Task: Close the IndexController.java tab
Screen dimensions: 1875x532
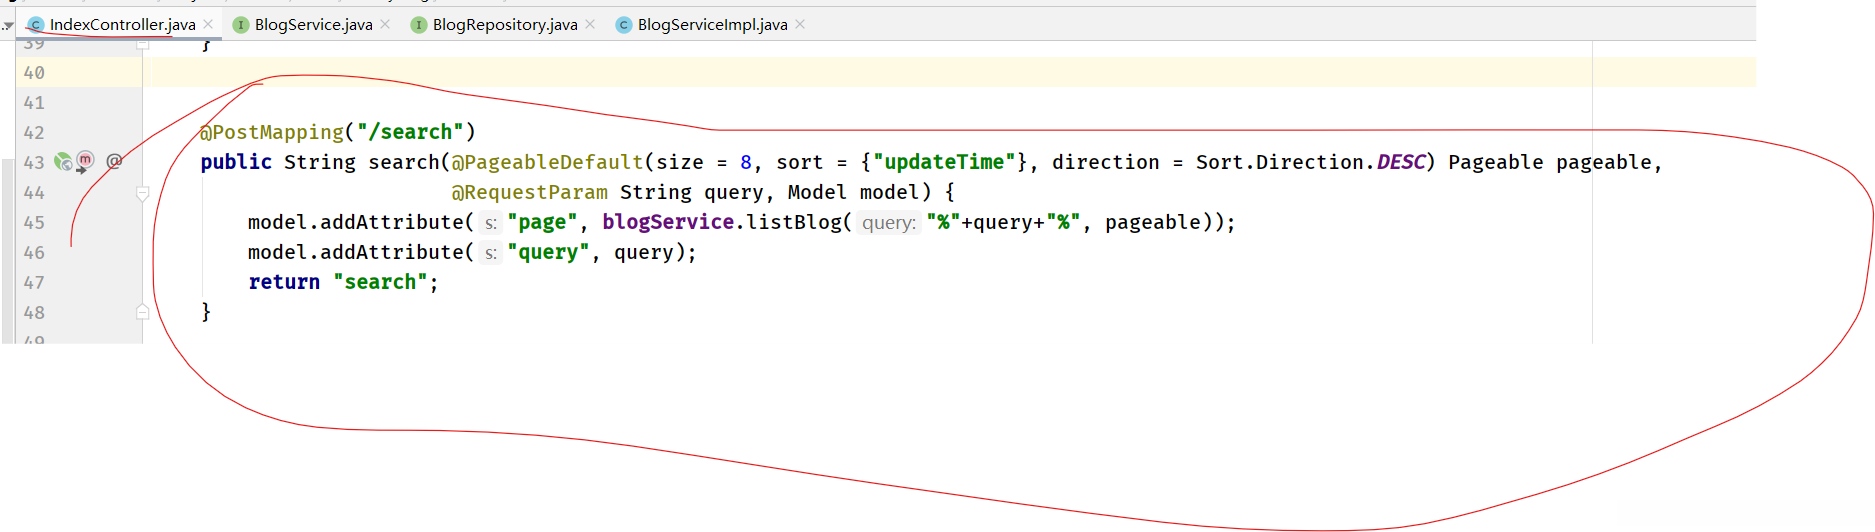Action: coord(208,24)
